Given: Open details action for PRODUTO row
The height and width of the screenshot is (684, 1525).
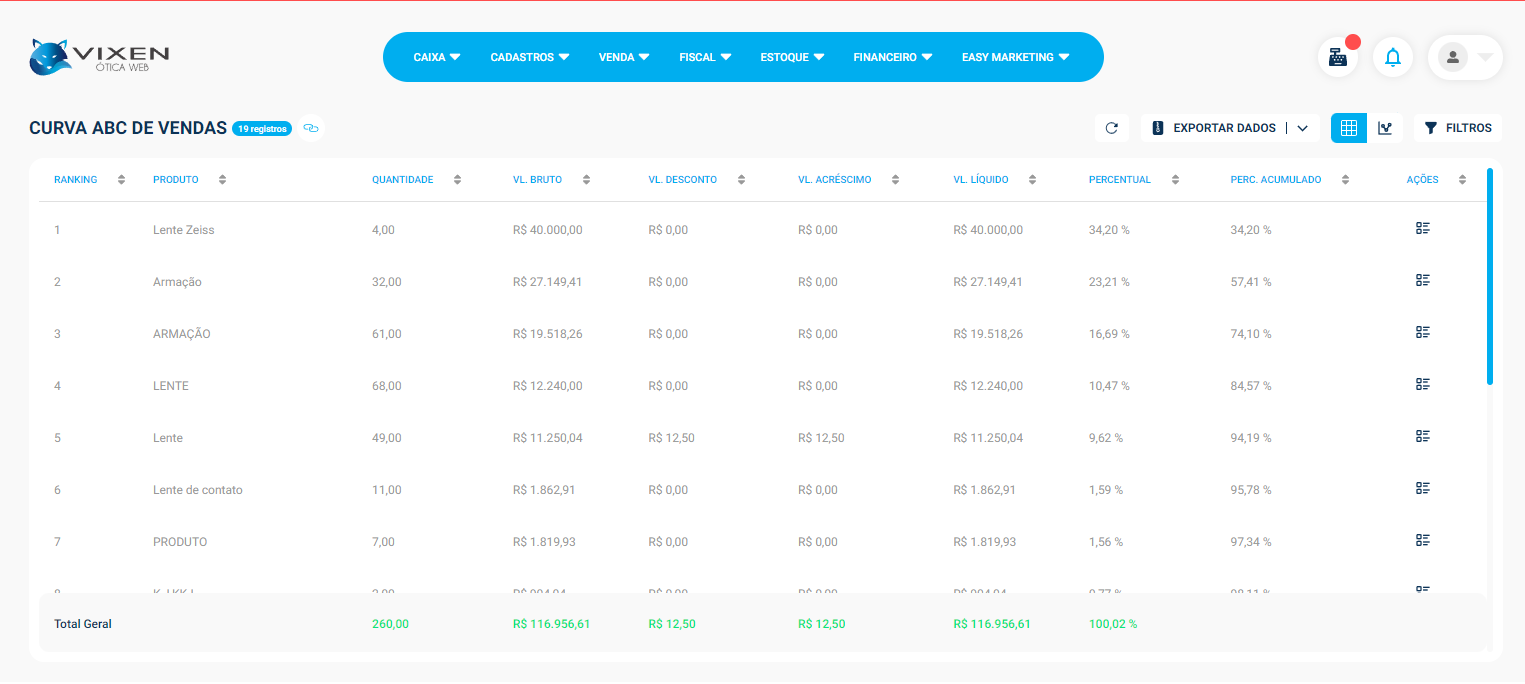Looking at the screenshot, I should point(1423,541).
